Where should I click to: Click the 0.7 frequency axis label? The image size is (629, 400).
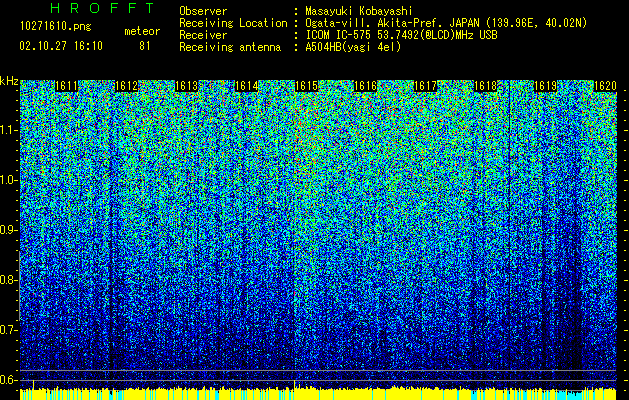8,330
